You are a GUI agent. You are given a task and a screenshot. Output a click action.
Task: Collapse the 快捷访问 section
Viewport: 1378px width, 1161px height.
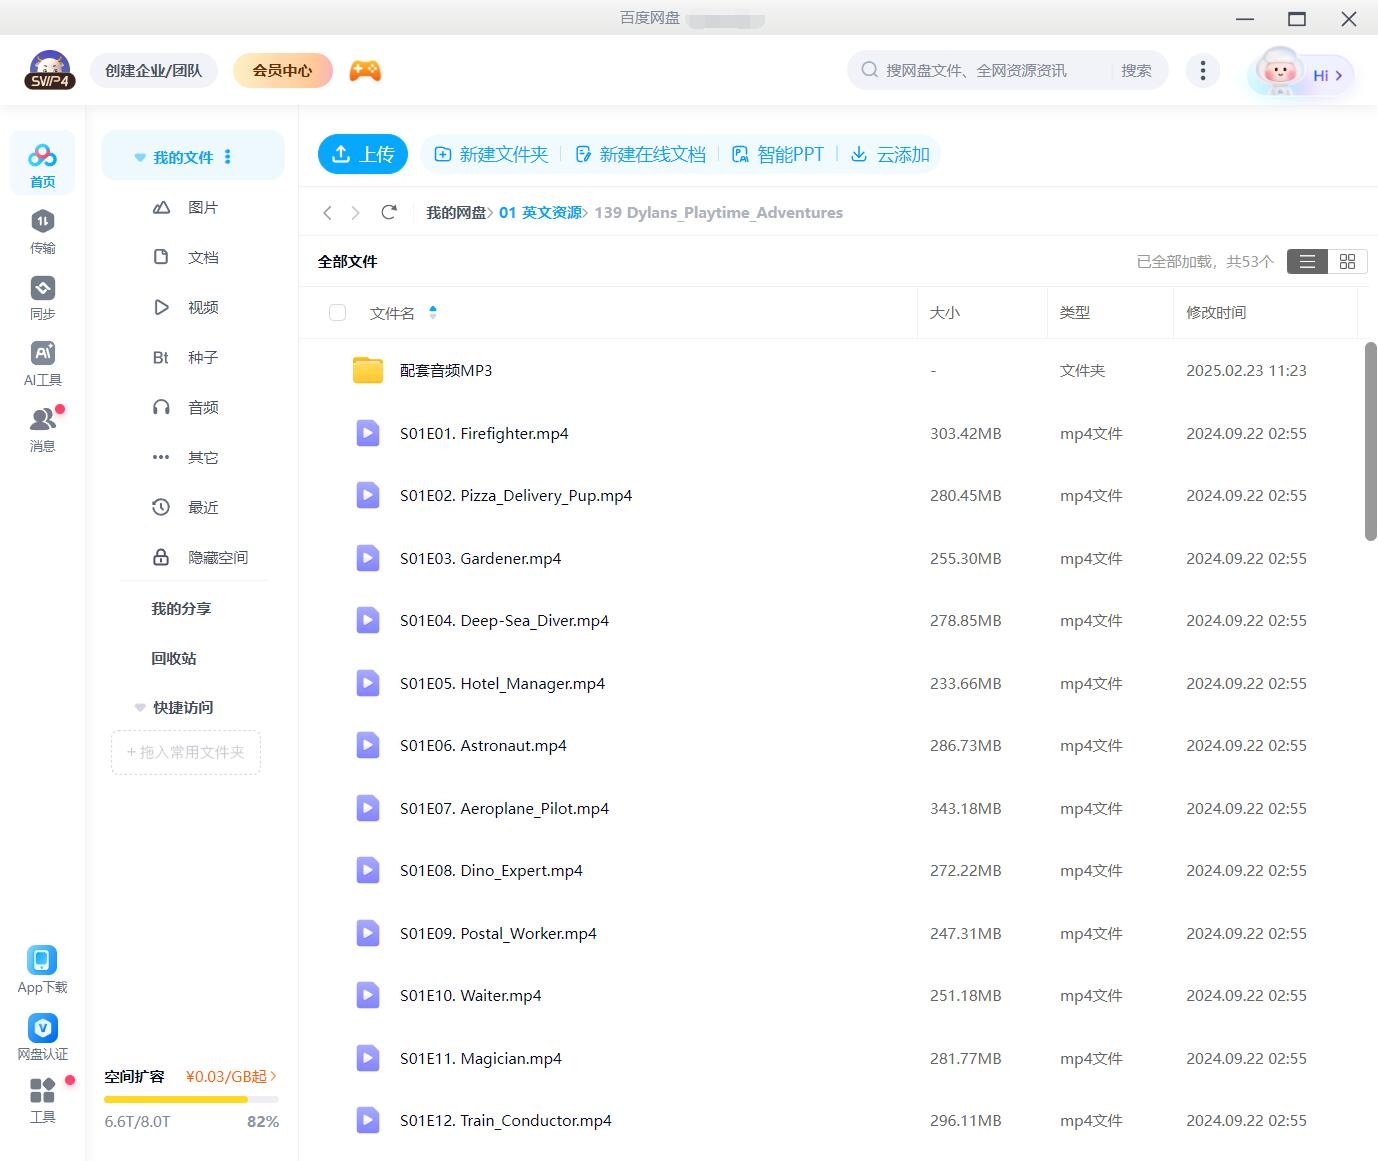[140, 707]
